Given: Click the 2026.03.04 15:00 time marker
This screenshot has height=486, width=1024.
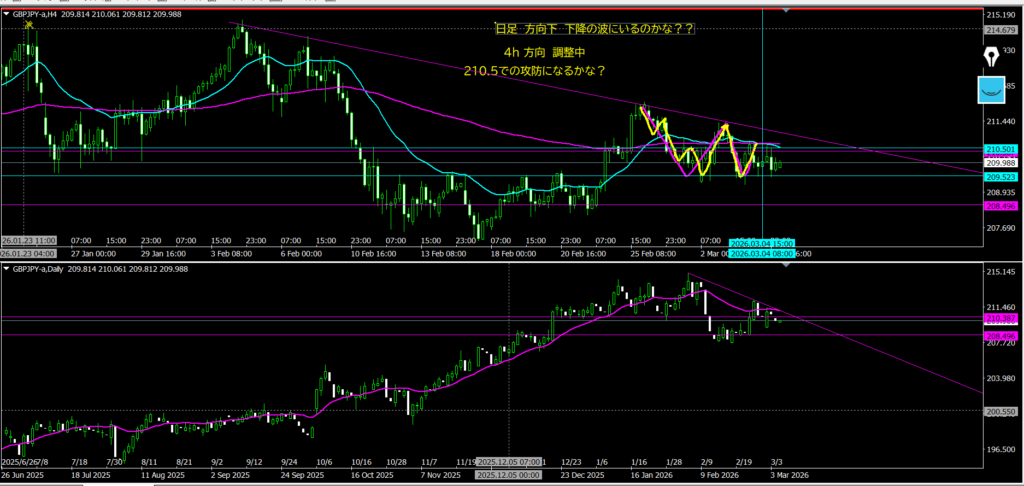Looking at the screenshot, I should pyautogui.click(x=762, y=243).
